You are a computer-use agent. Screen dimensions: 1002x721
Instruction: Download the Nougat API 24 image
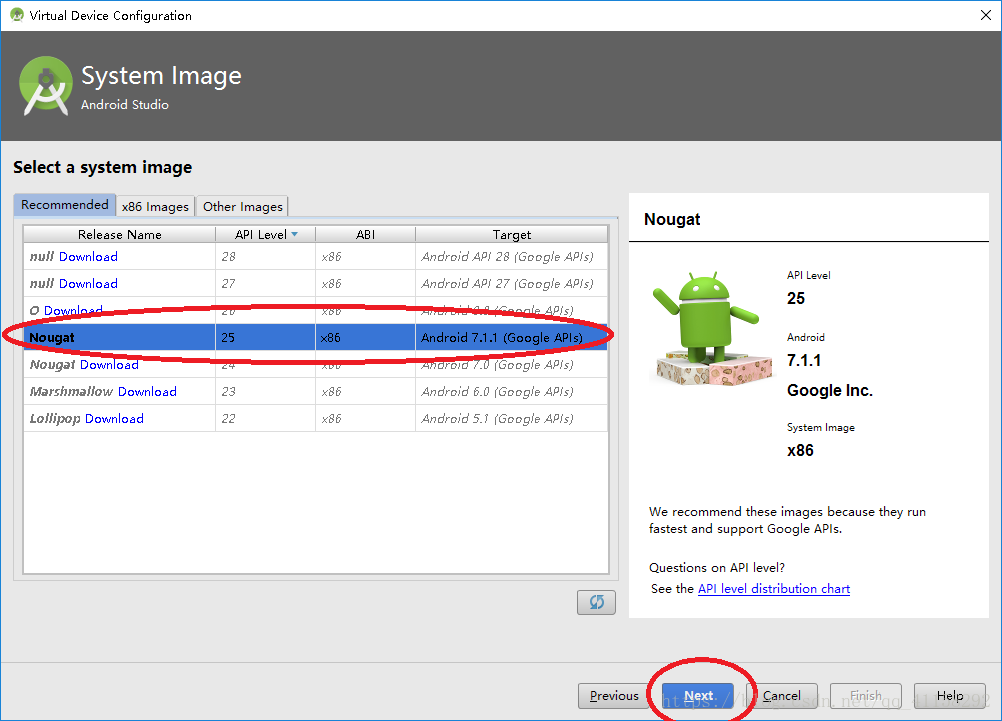coord(109,364)
